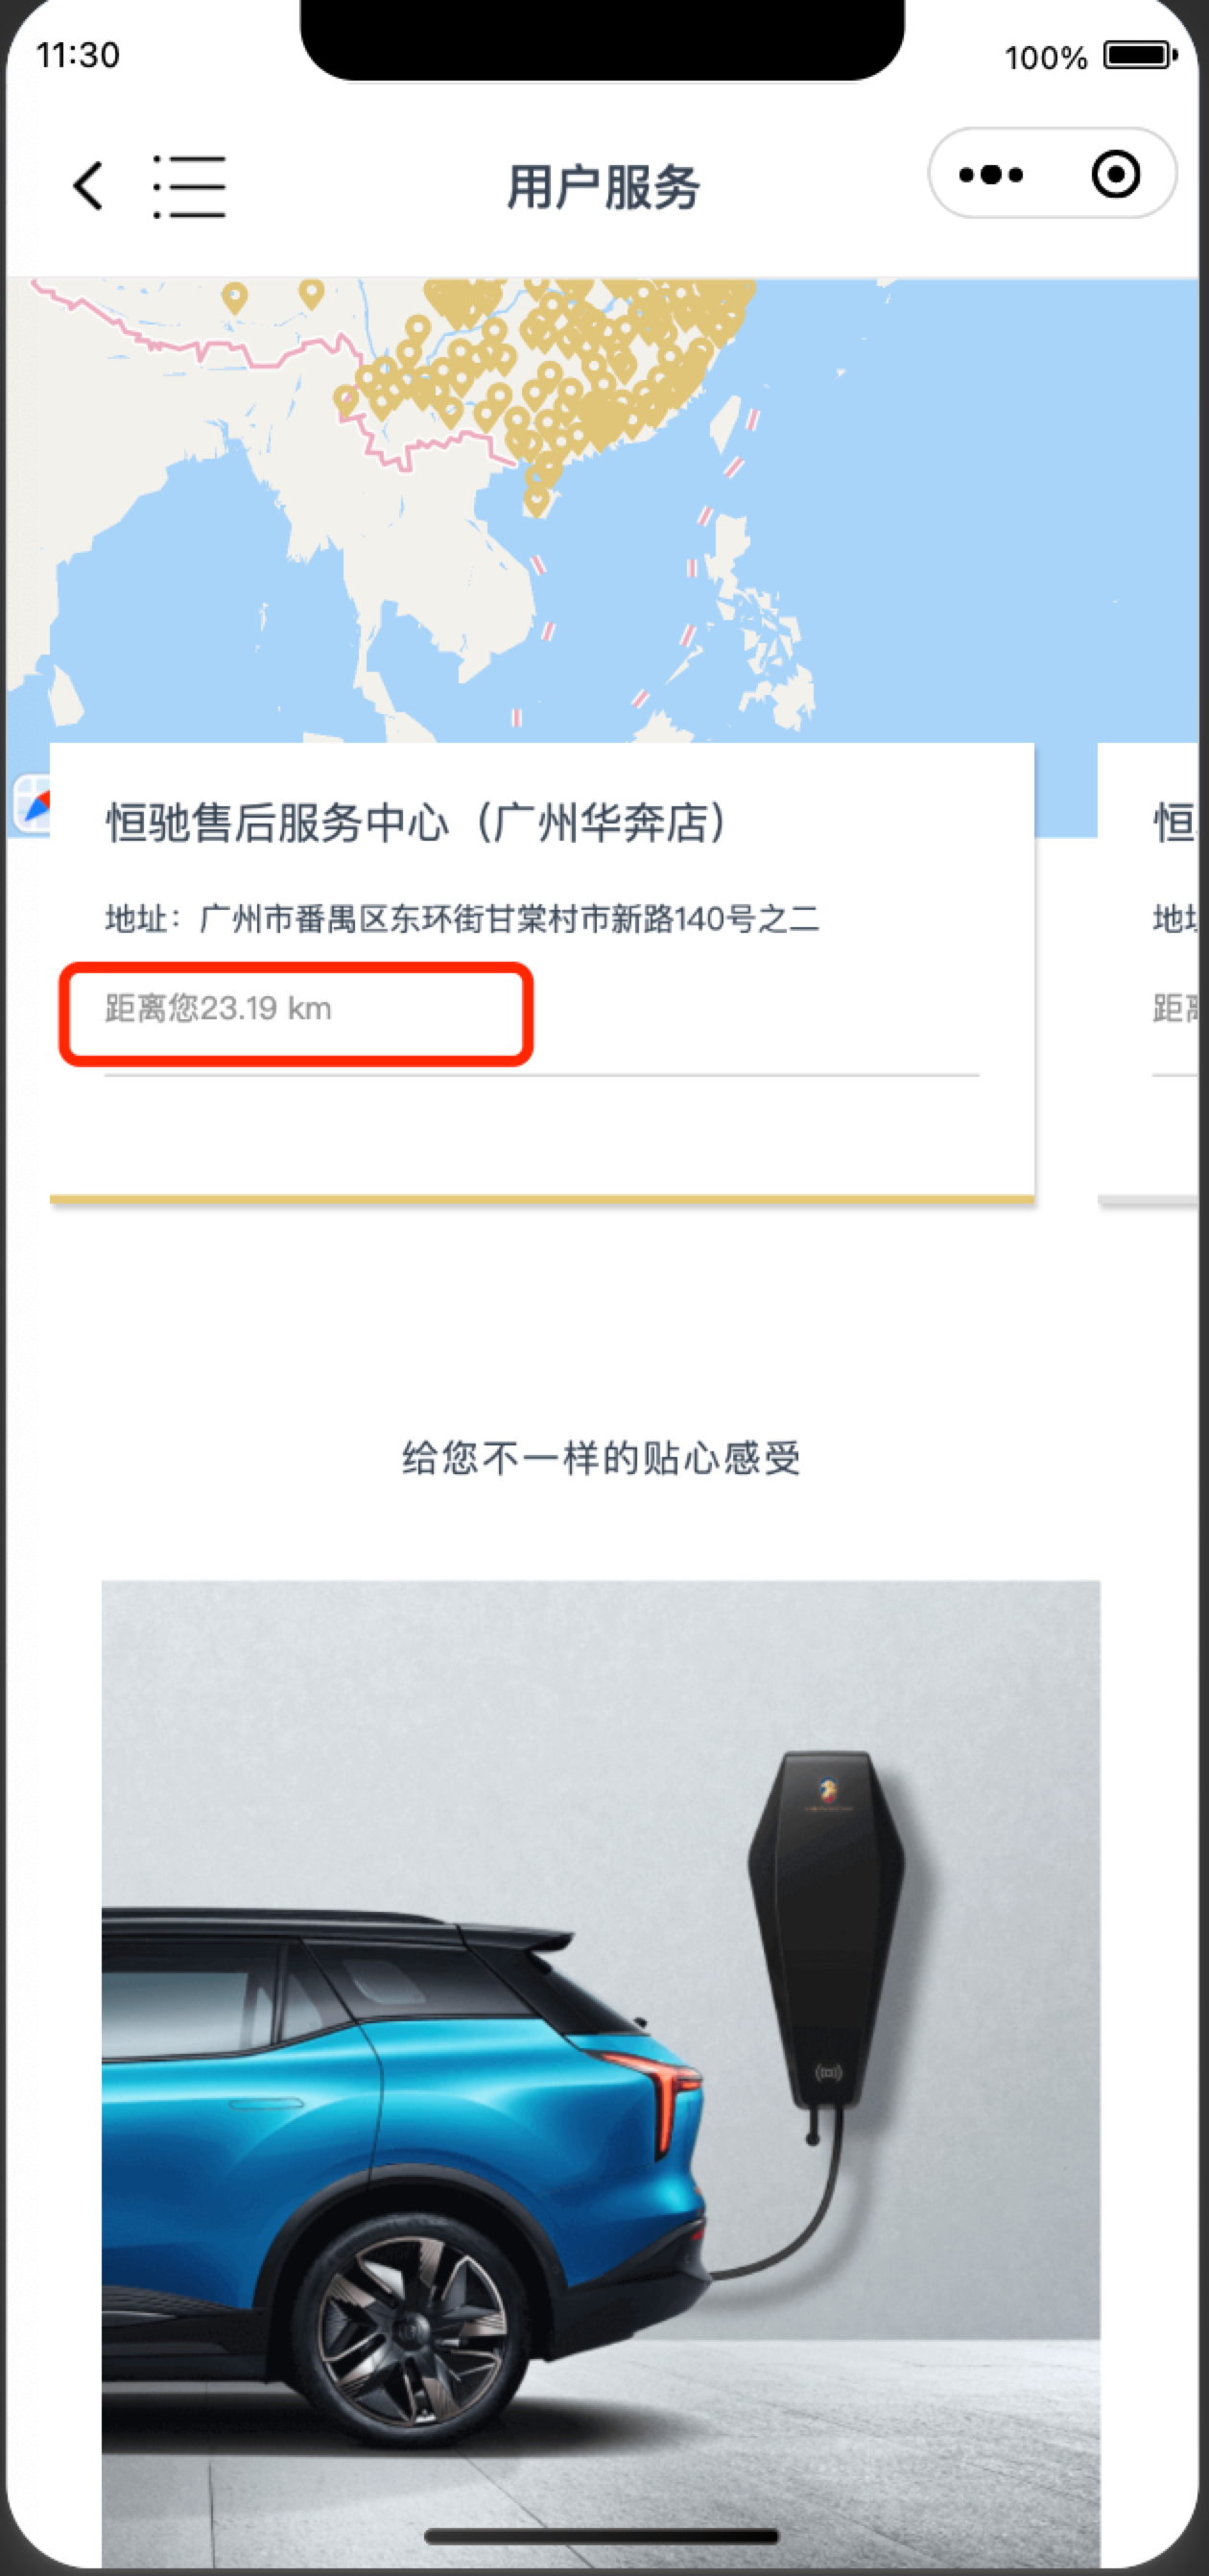
Task: Tap the distance label 距离您23.19 km
Action: [218, 1008]
